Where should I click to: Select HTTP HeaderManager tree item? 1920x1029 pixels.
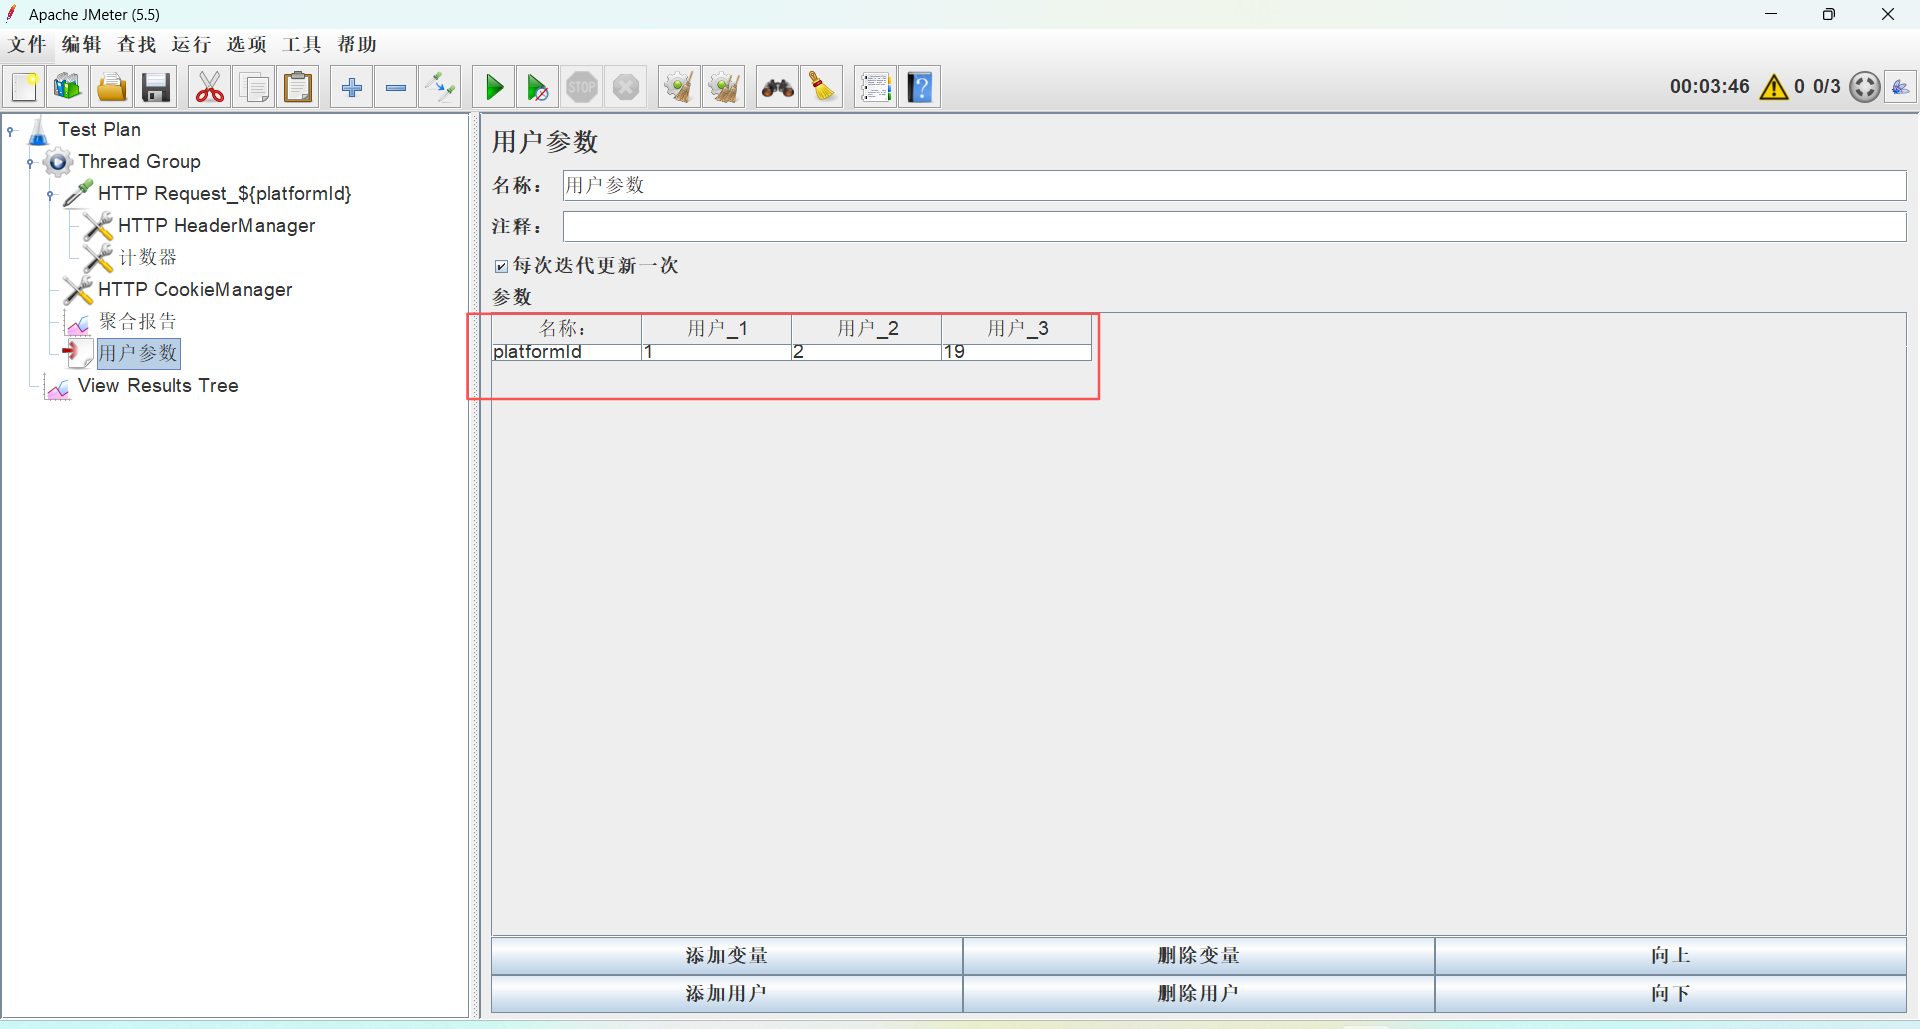217,226
